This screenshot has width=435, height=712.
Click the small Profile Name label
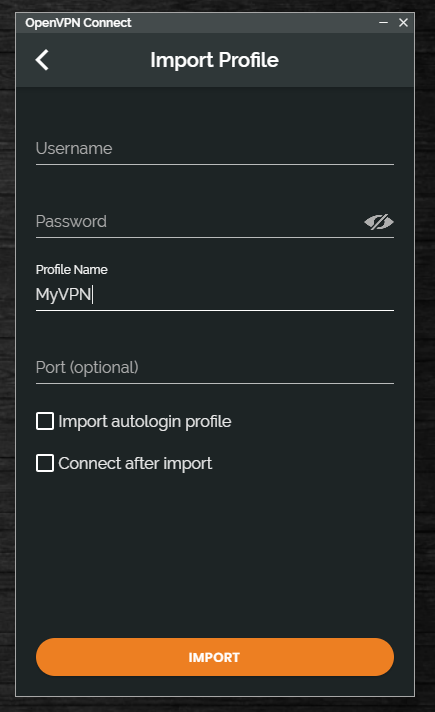pos(72,270)
